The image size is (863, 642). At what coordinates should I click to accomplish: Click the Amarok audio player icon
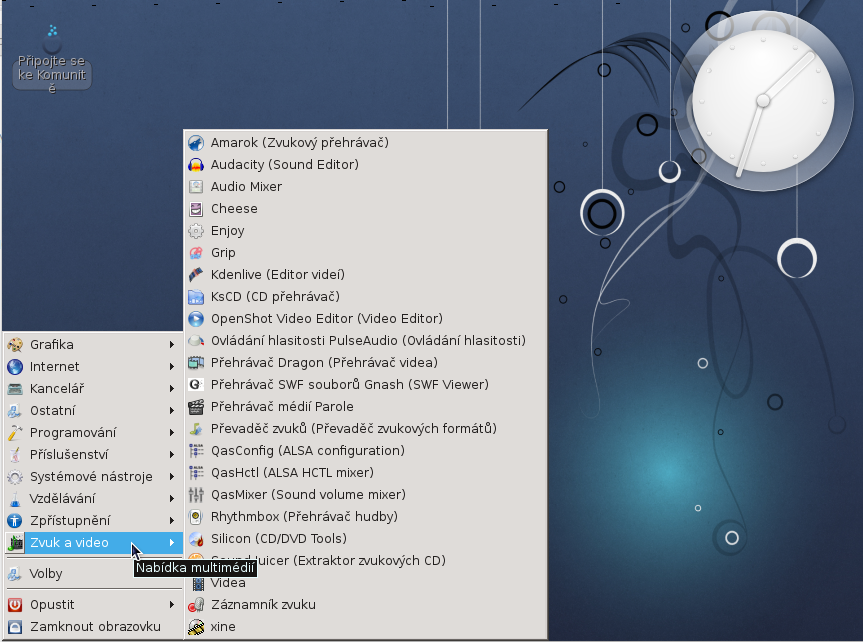pyautogui.click(x=196, y=143)
